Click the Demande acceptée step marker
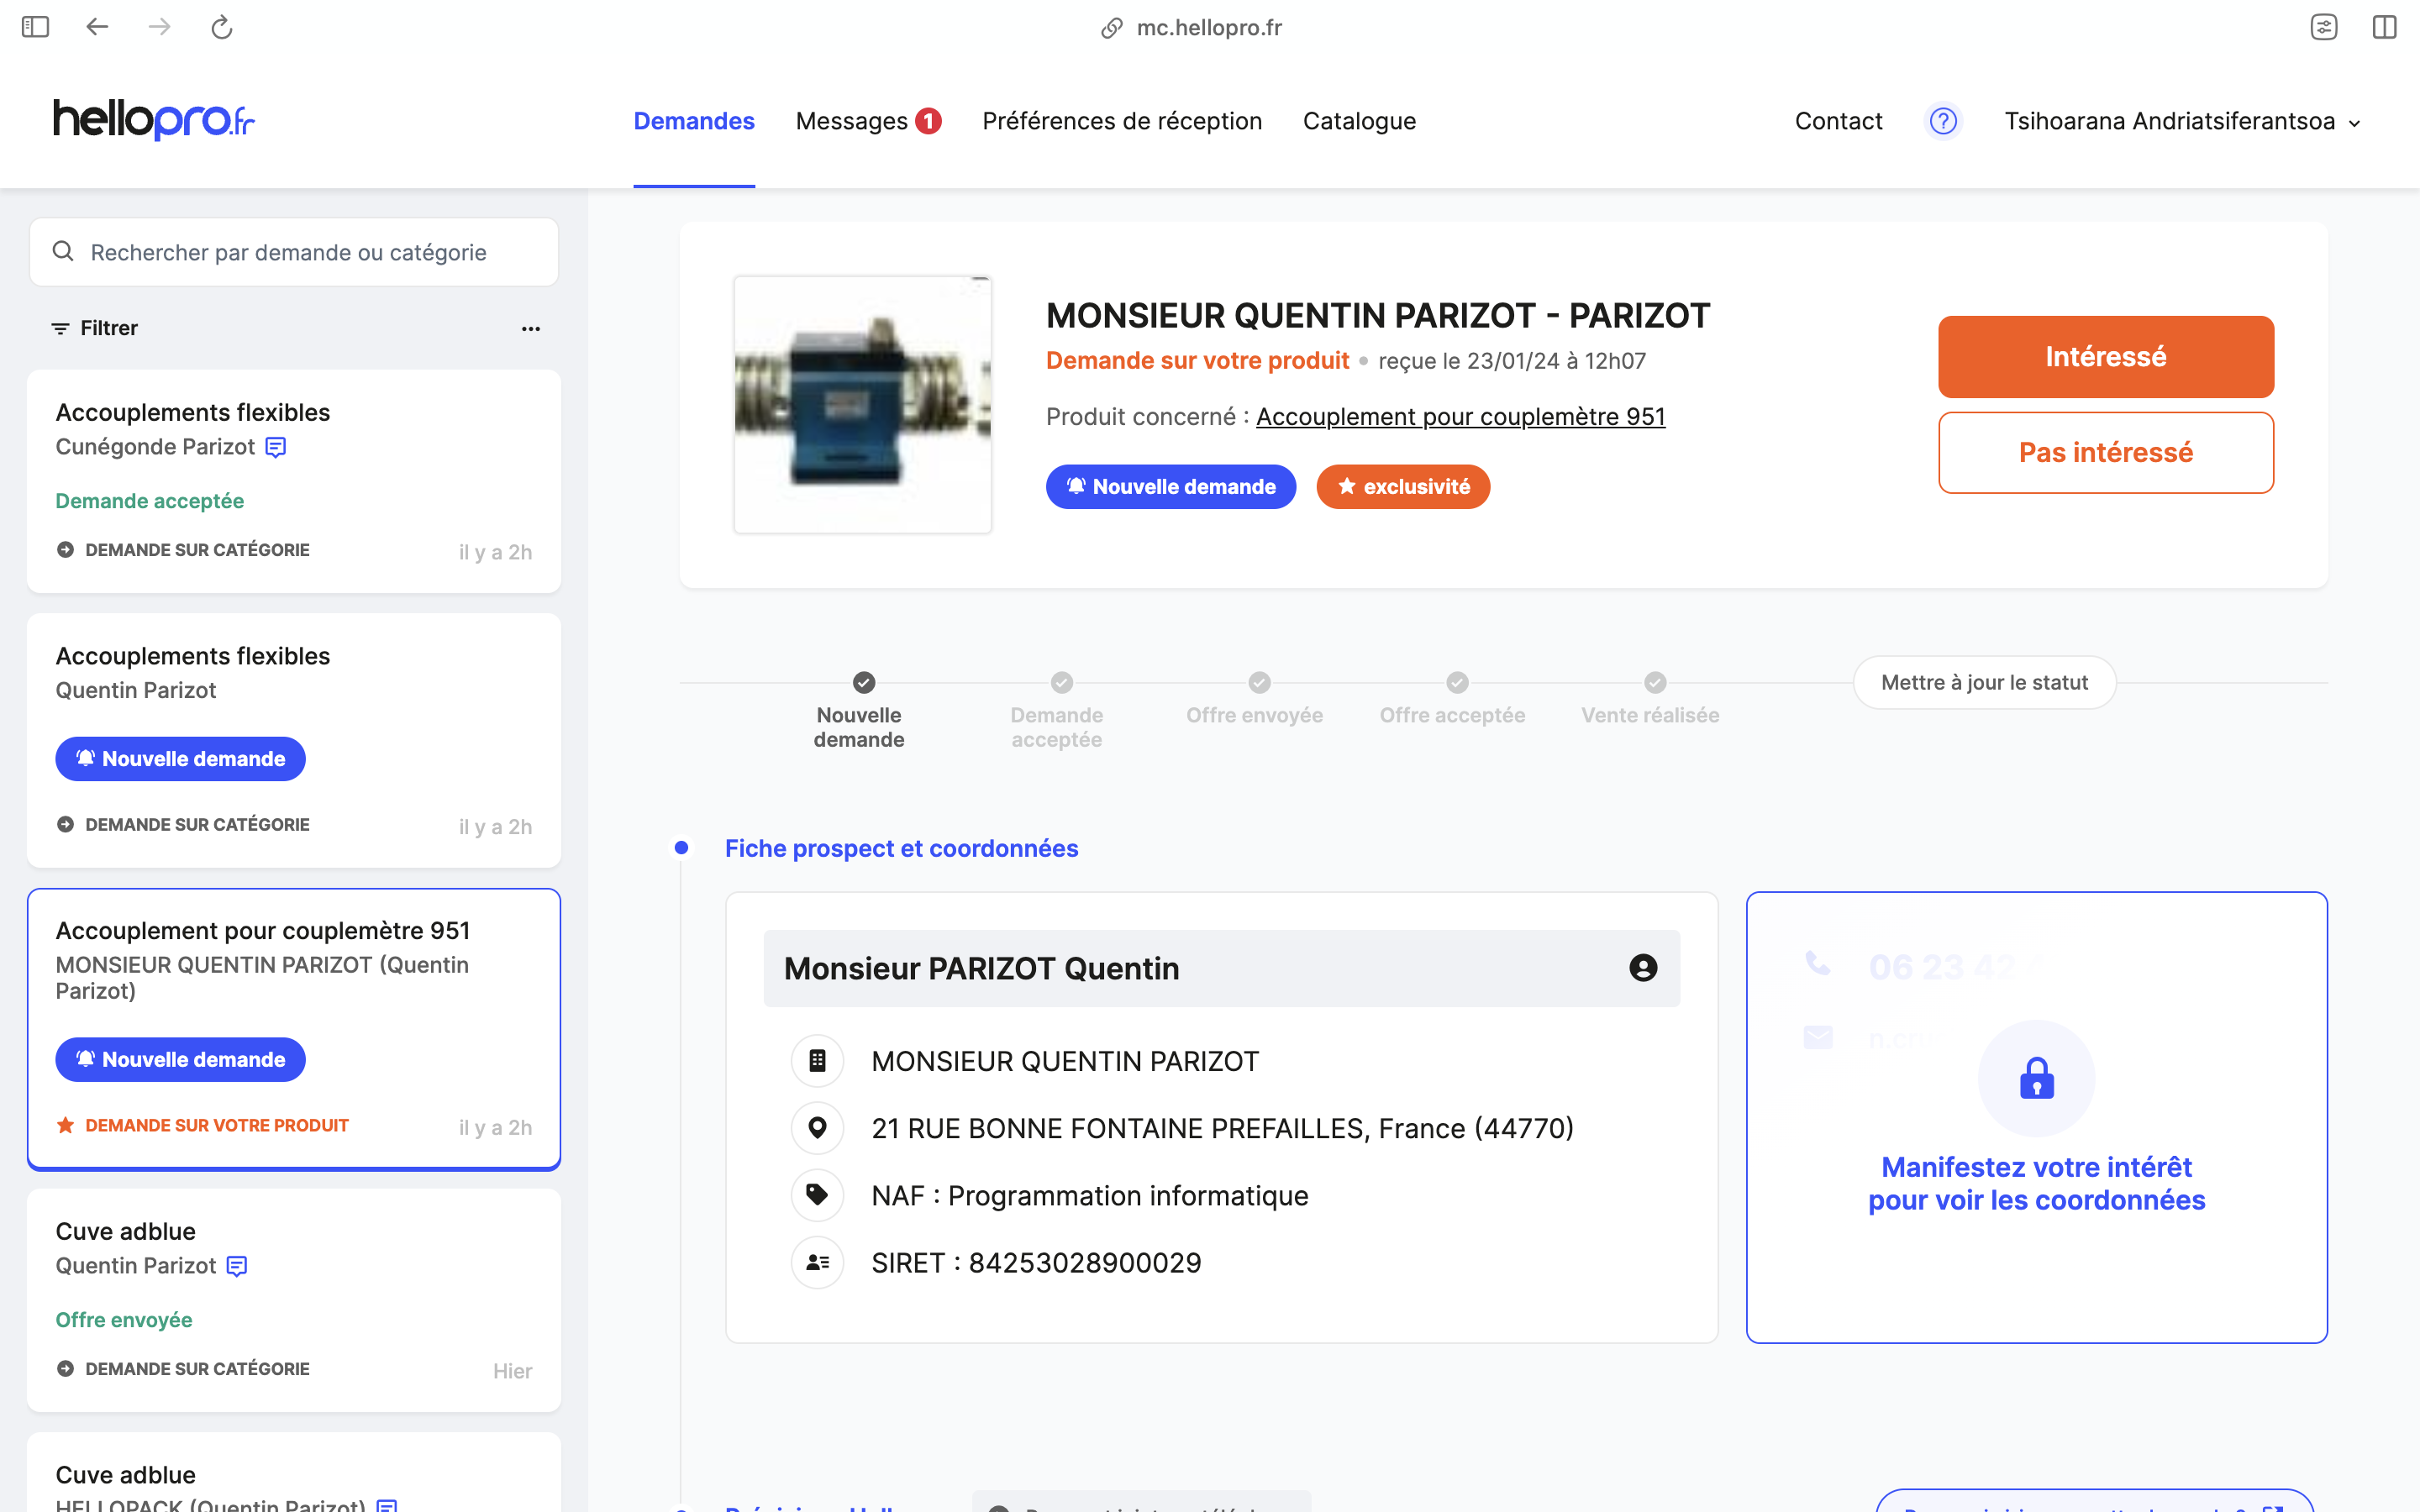The width and height of the screenshot is (2420, 1512). tap(1062, 683)
